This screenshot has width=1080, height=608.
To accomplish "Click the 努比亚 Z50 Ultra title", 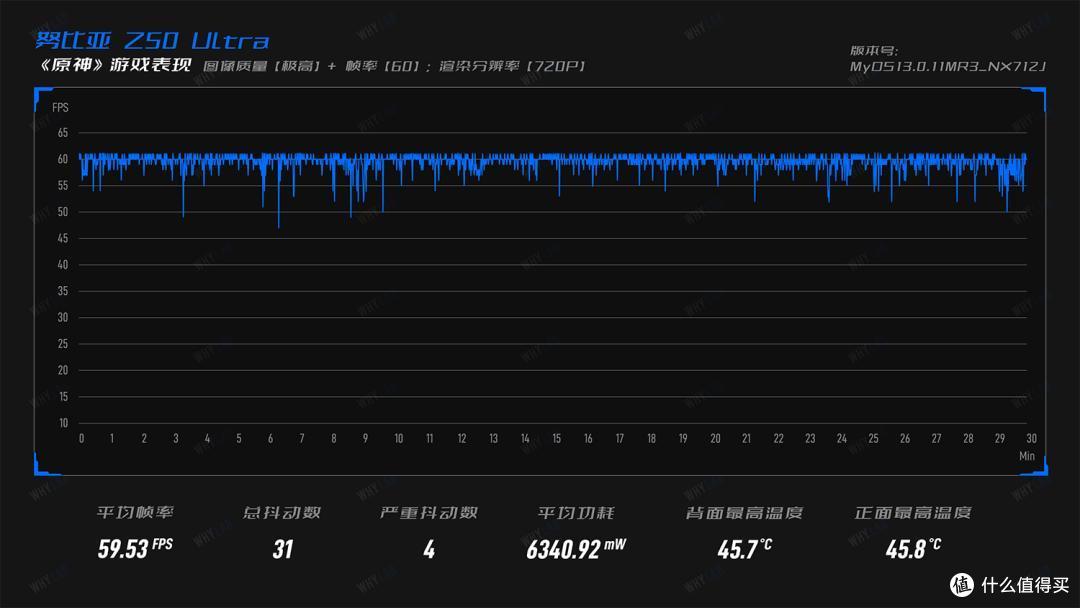I will click(152, 40).
